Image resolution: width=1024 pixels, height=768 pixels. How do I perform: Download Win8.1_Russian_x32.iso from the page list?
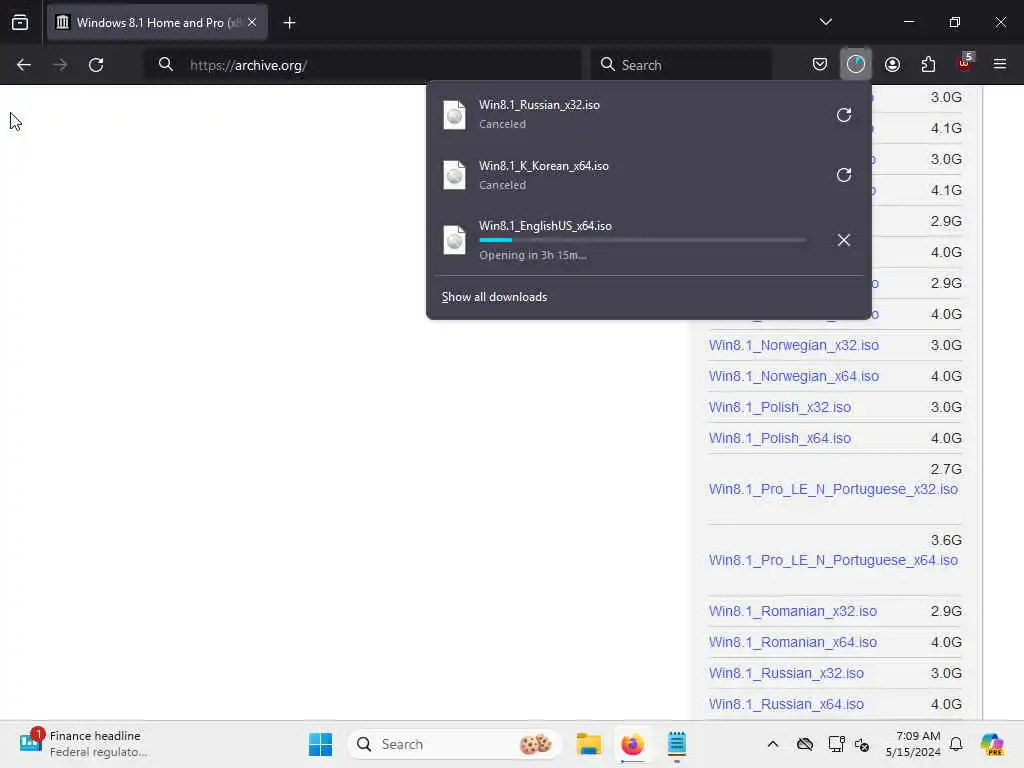pyautogui.click(x=786, y=673)
